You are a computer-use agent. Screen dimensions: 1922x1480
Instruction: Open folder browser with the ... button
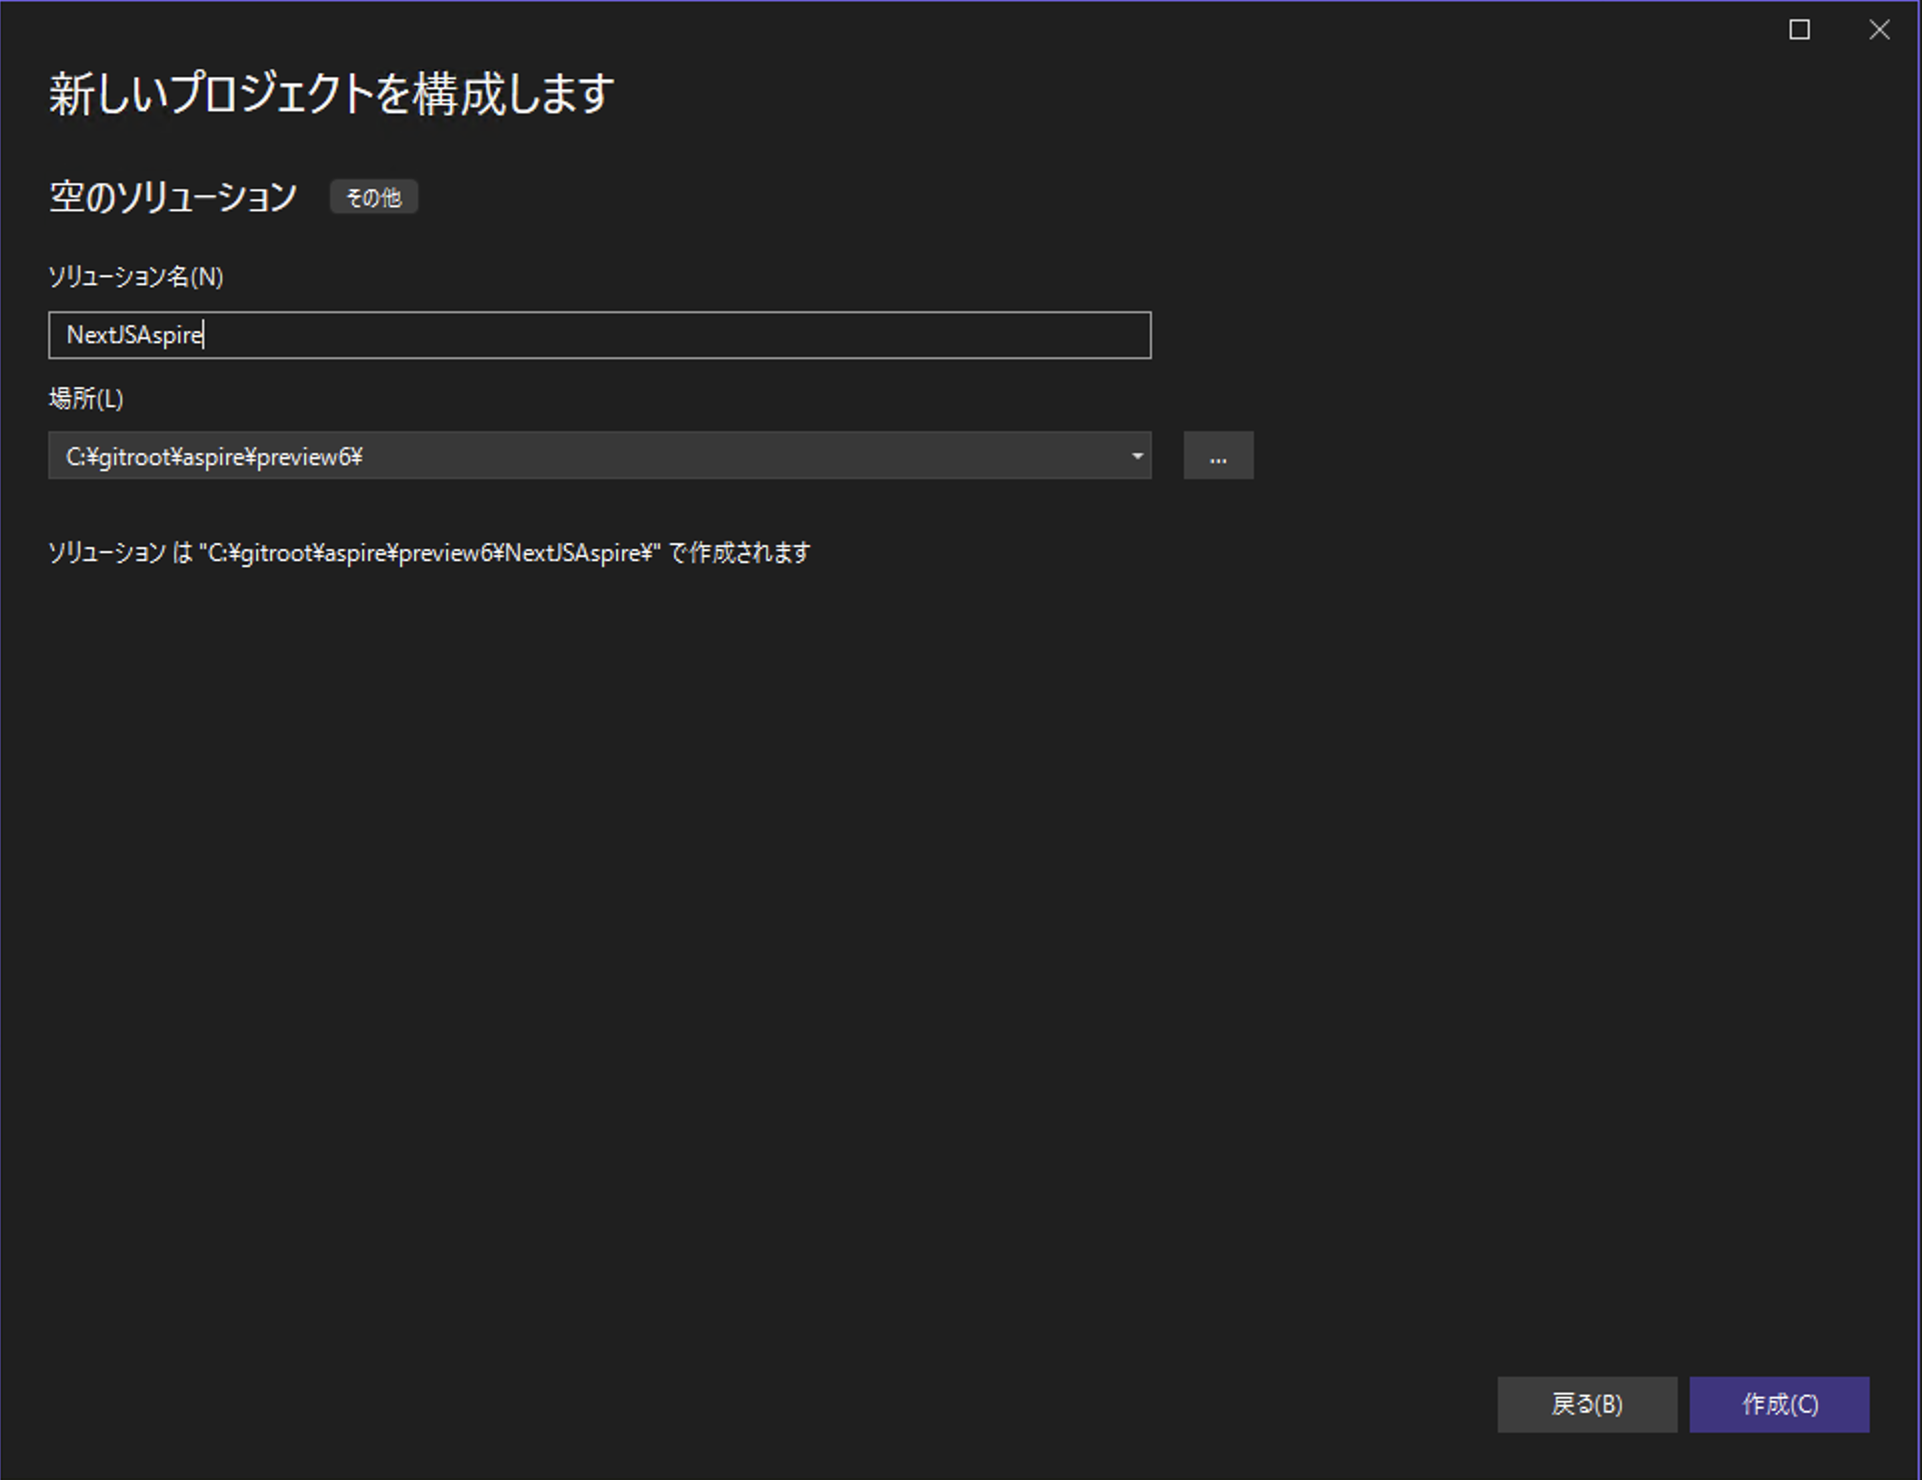1218,456
